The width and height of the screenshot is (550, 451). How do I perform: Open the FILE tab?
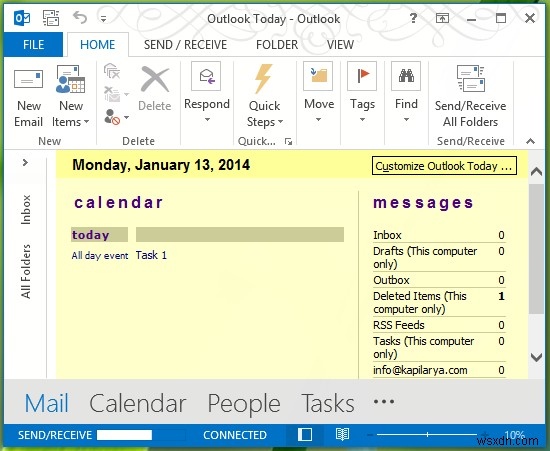(x=33, y=45)
